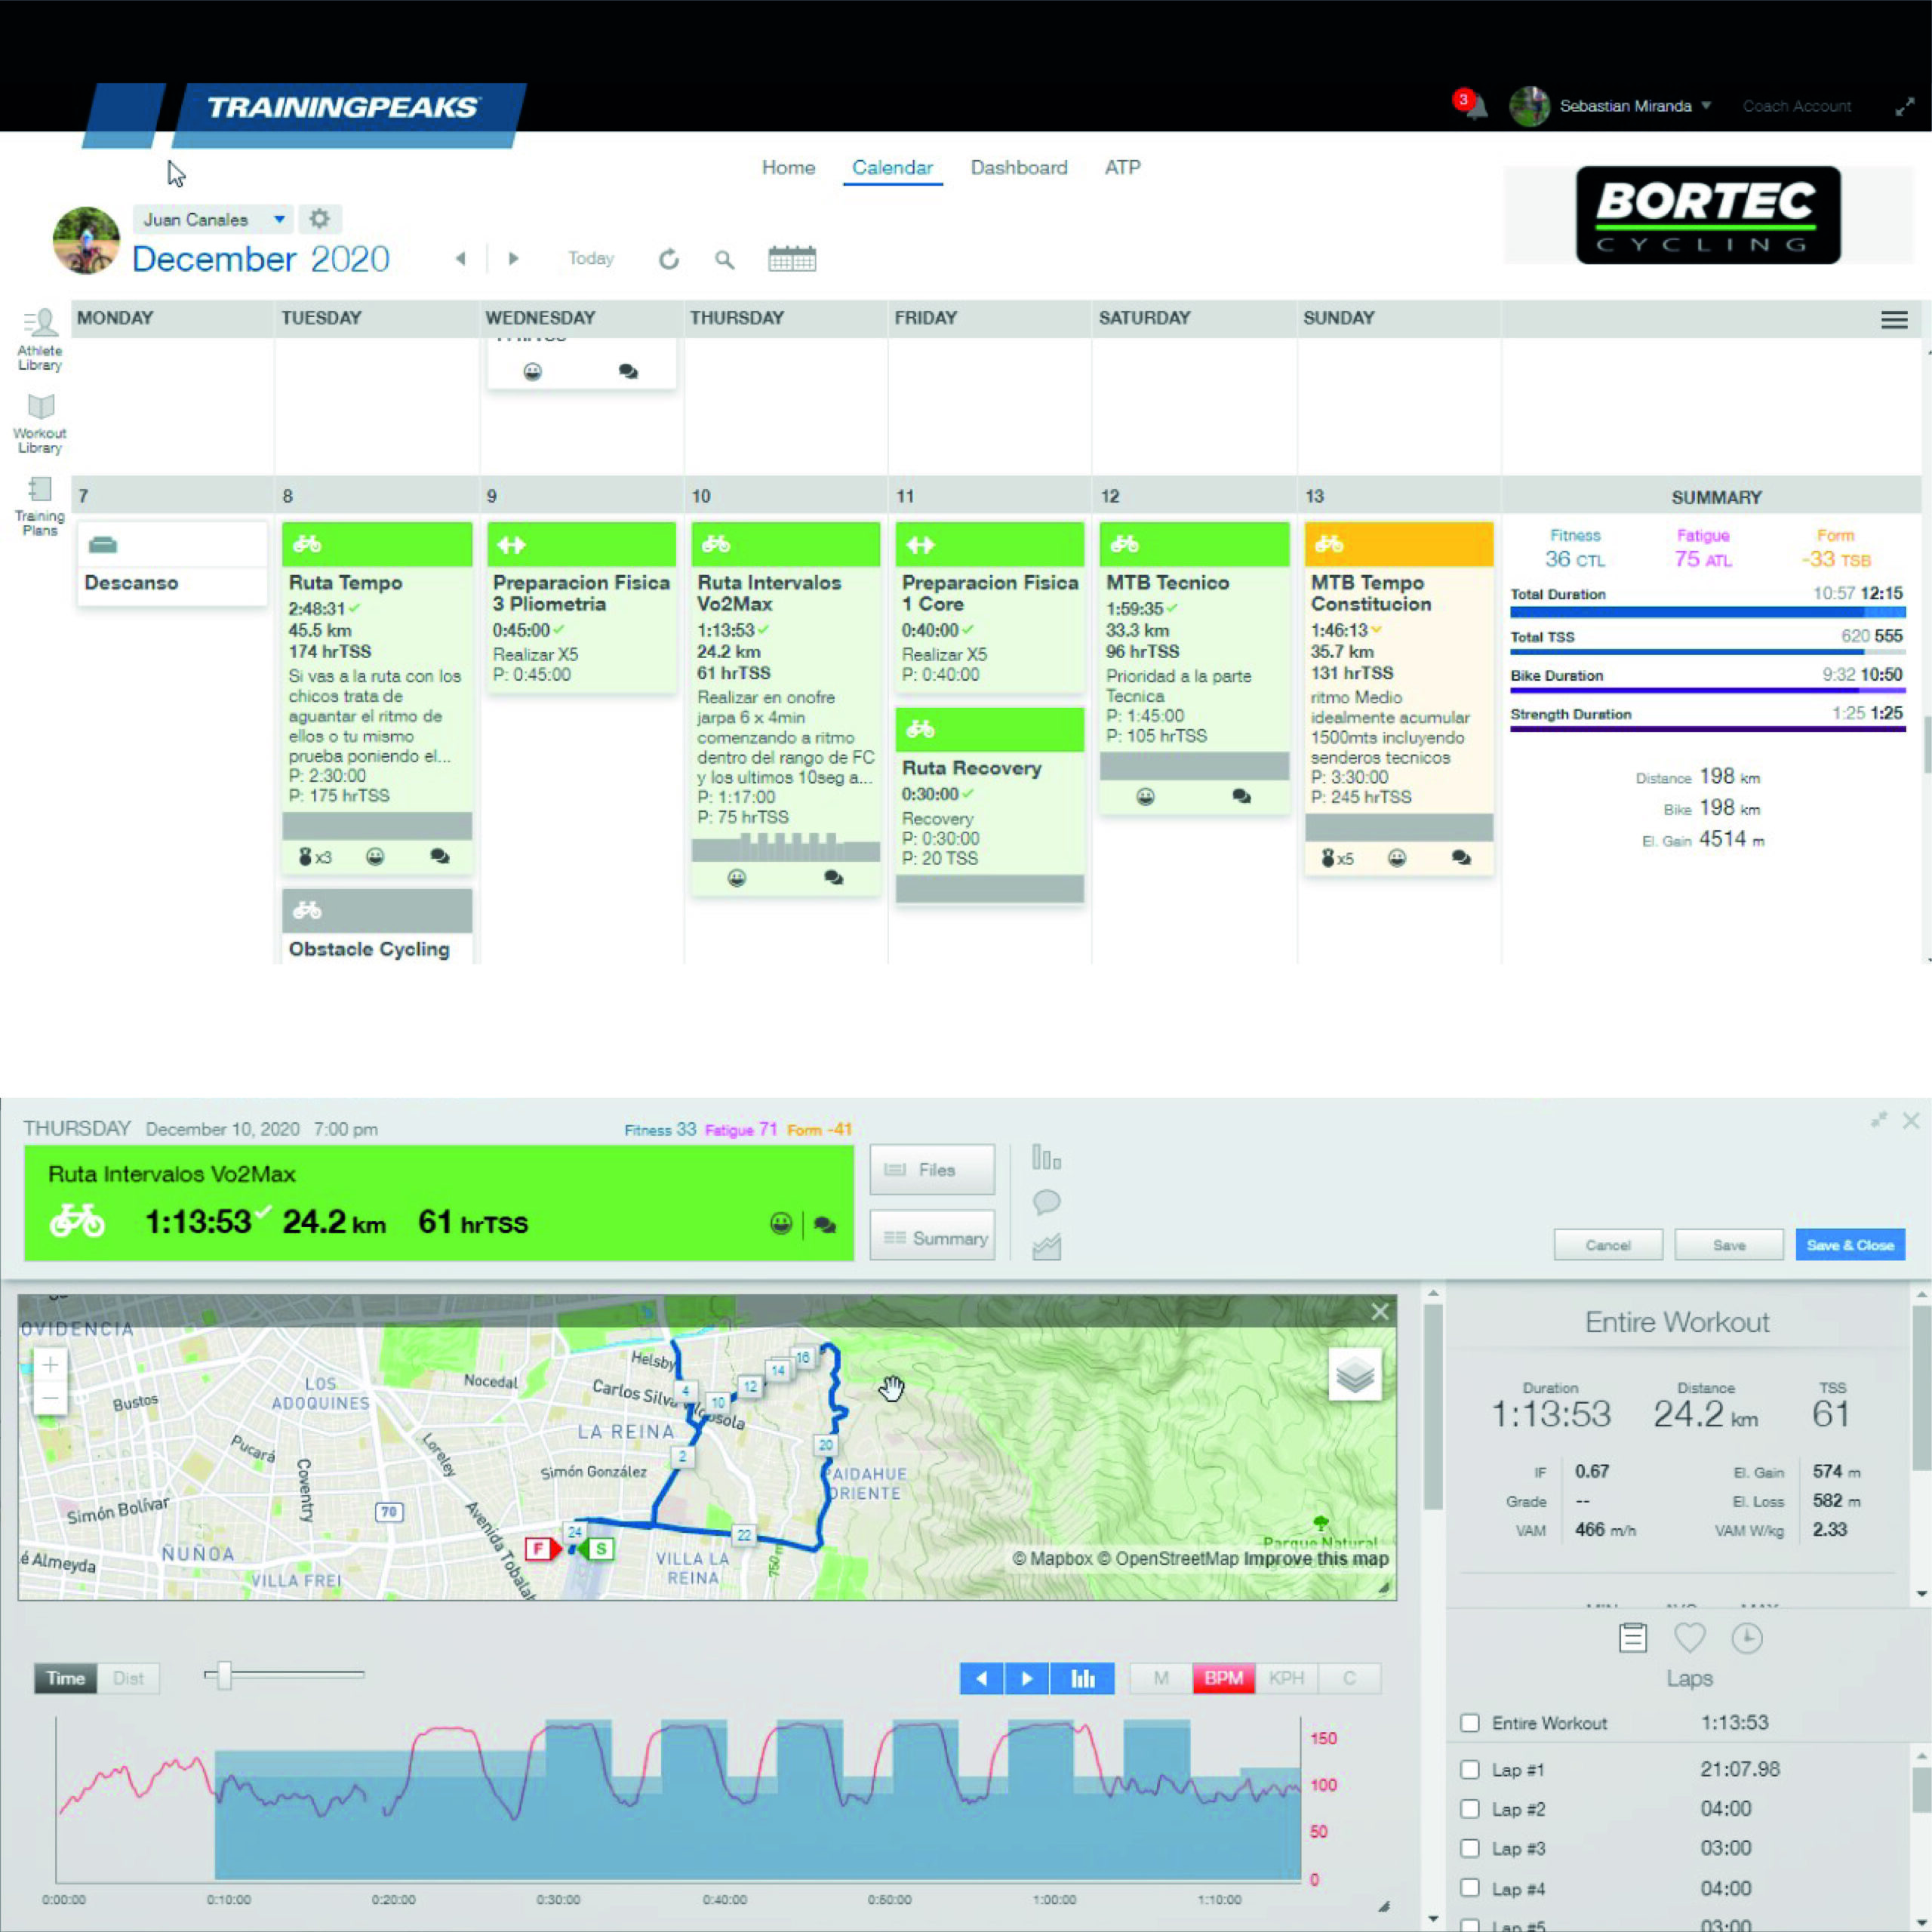Click the Coach Account link
The width and height of the screenshot is (1932, 1932).
[x=1797, y=106]
